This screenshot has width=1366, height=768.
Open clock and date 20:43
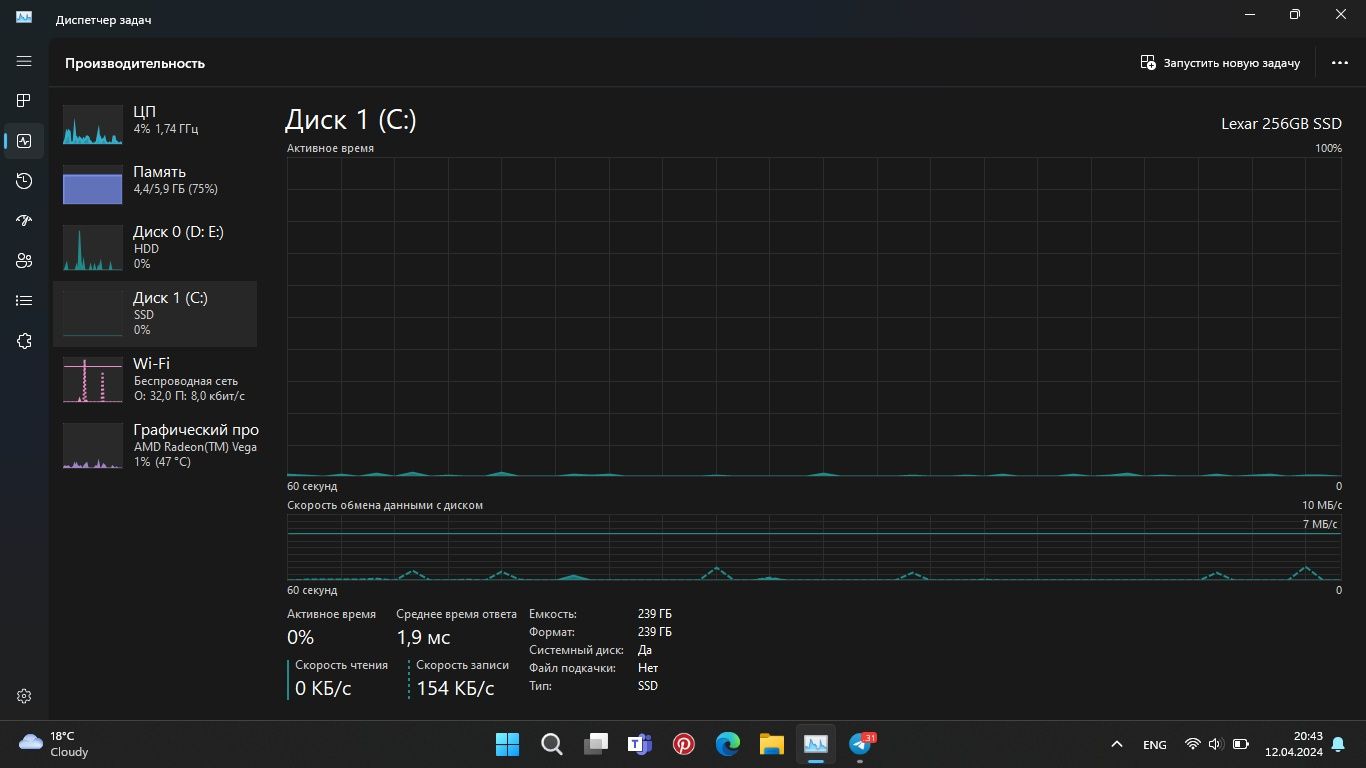click(1294, 744)
